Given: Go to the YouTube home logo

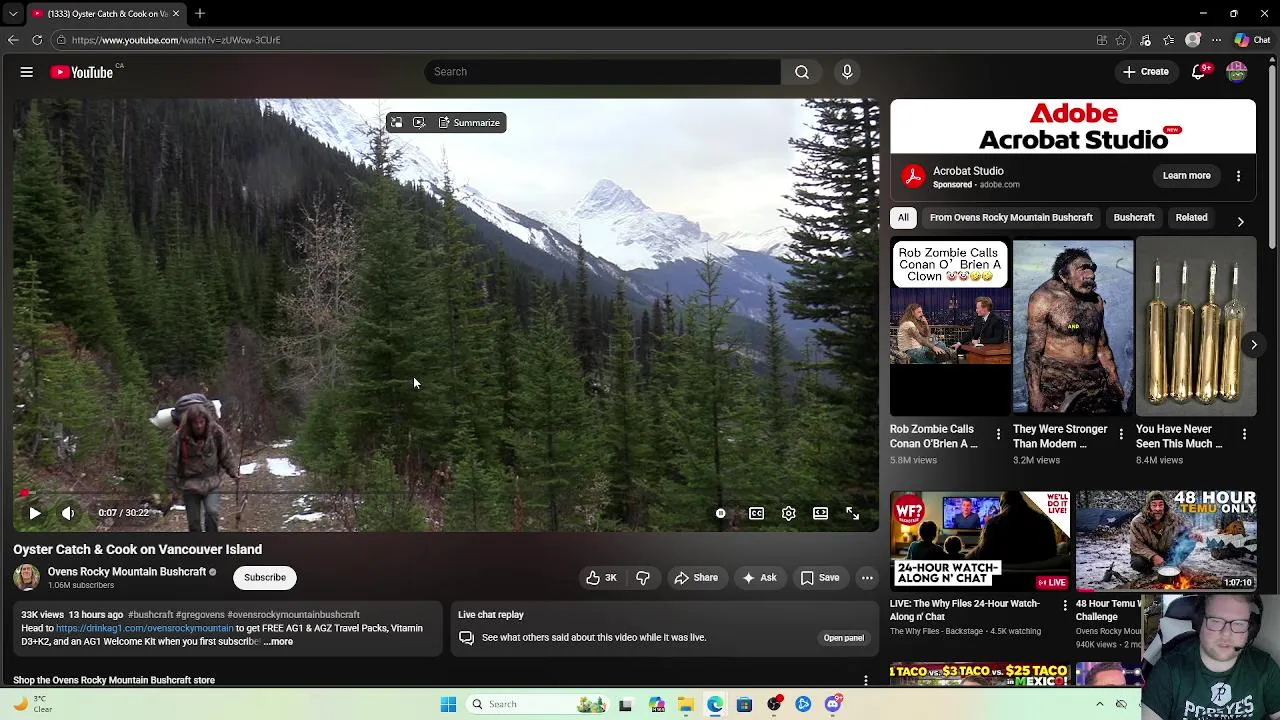Looking at the screenshot, I should (82, 72).
